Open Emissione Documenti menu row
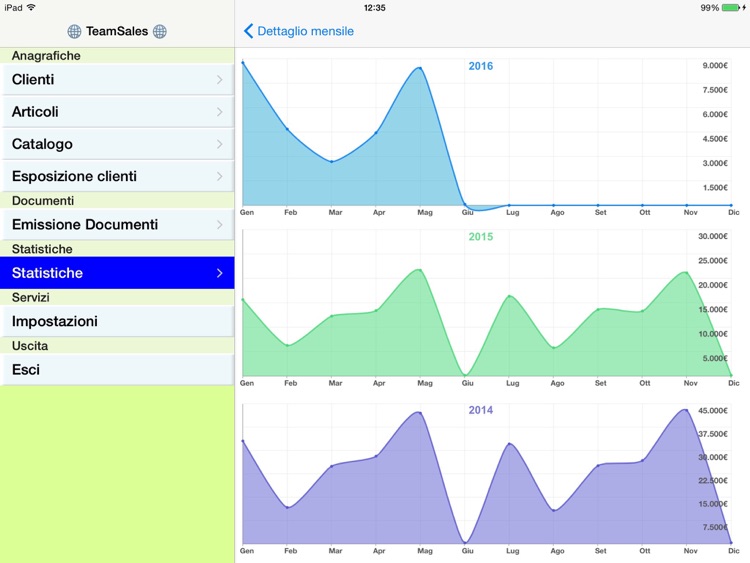The width and height of the screenshot is (750, 563). tap(117, 224)
